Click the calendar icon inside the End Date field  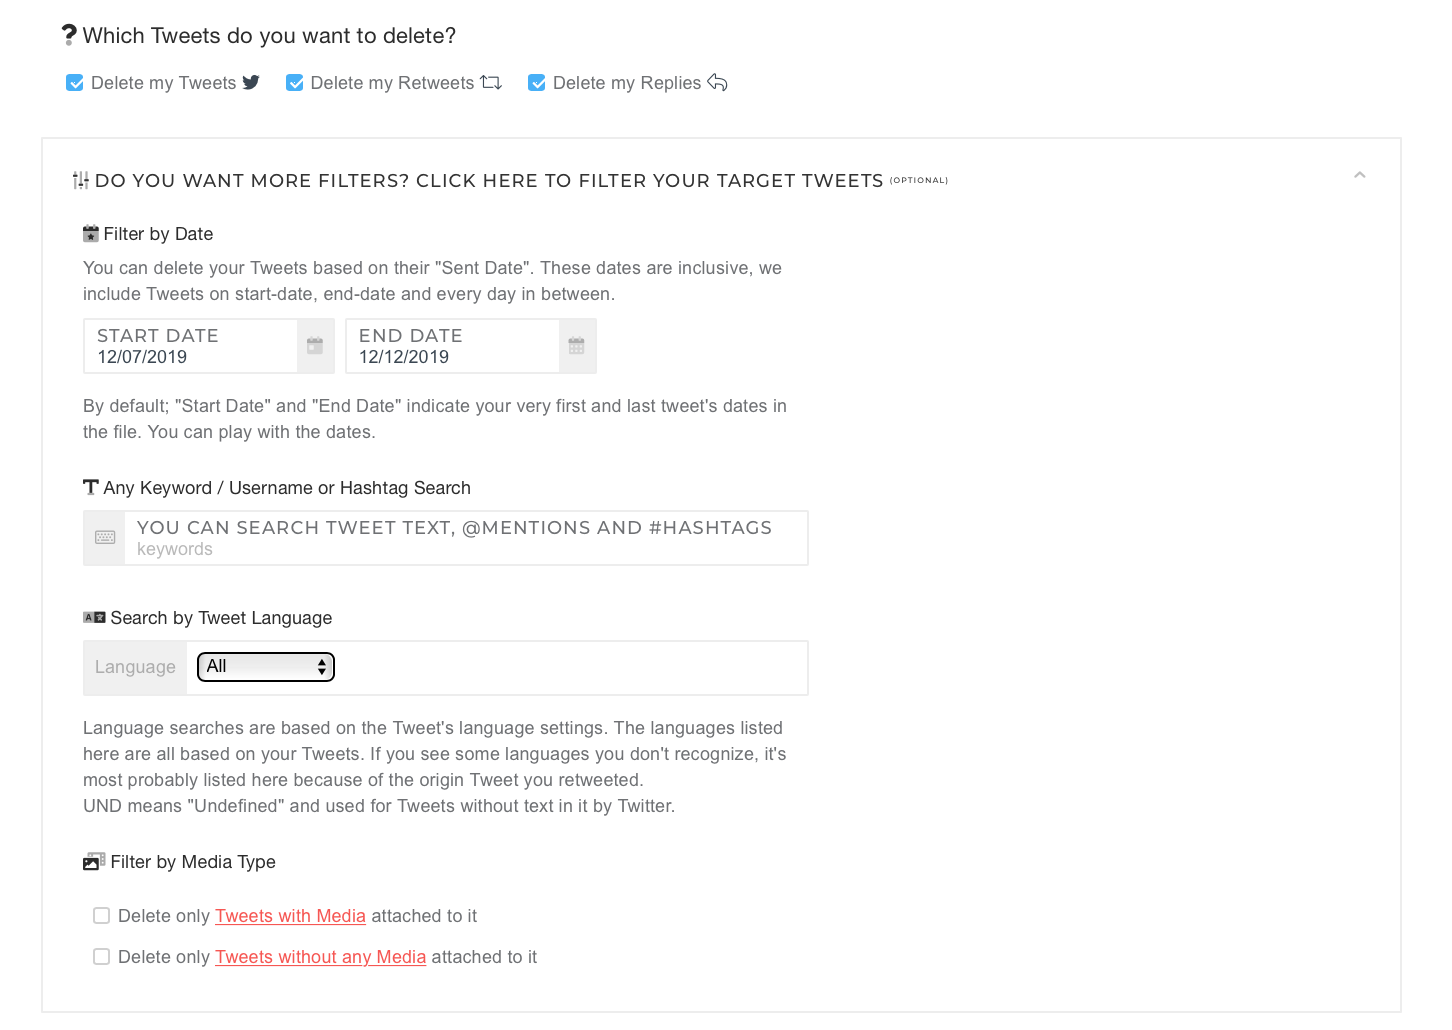pyautogui.click(x=576, y=345)
